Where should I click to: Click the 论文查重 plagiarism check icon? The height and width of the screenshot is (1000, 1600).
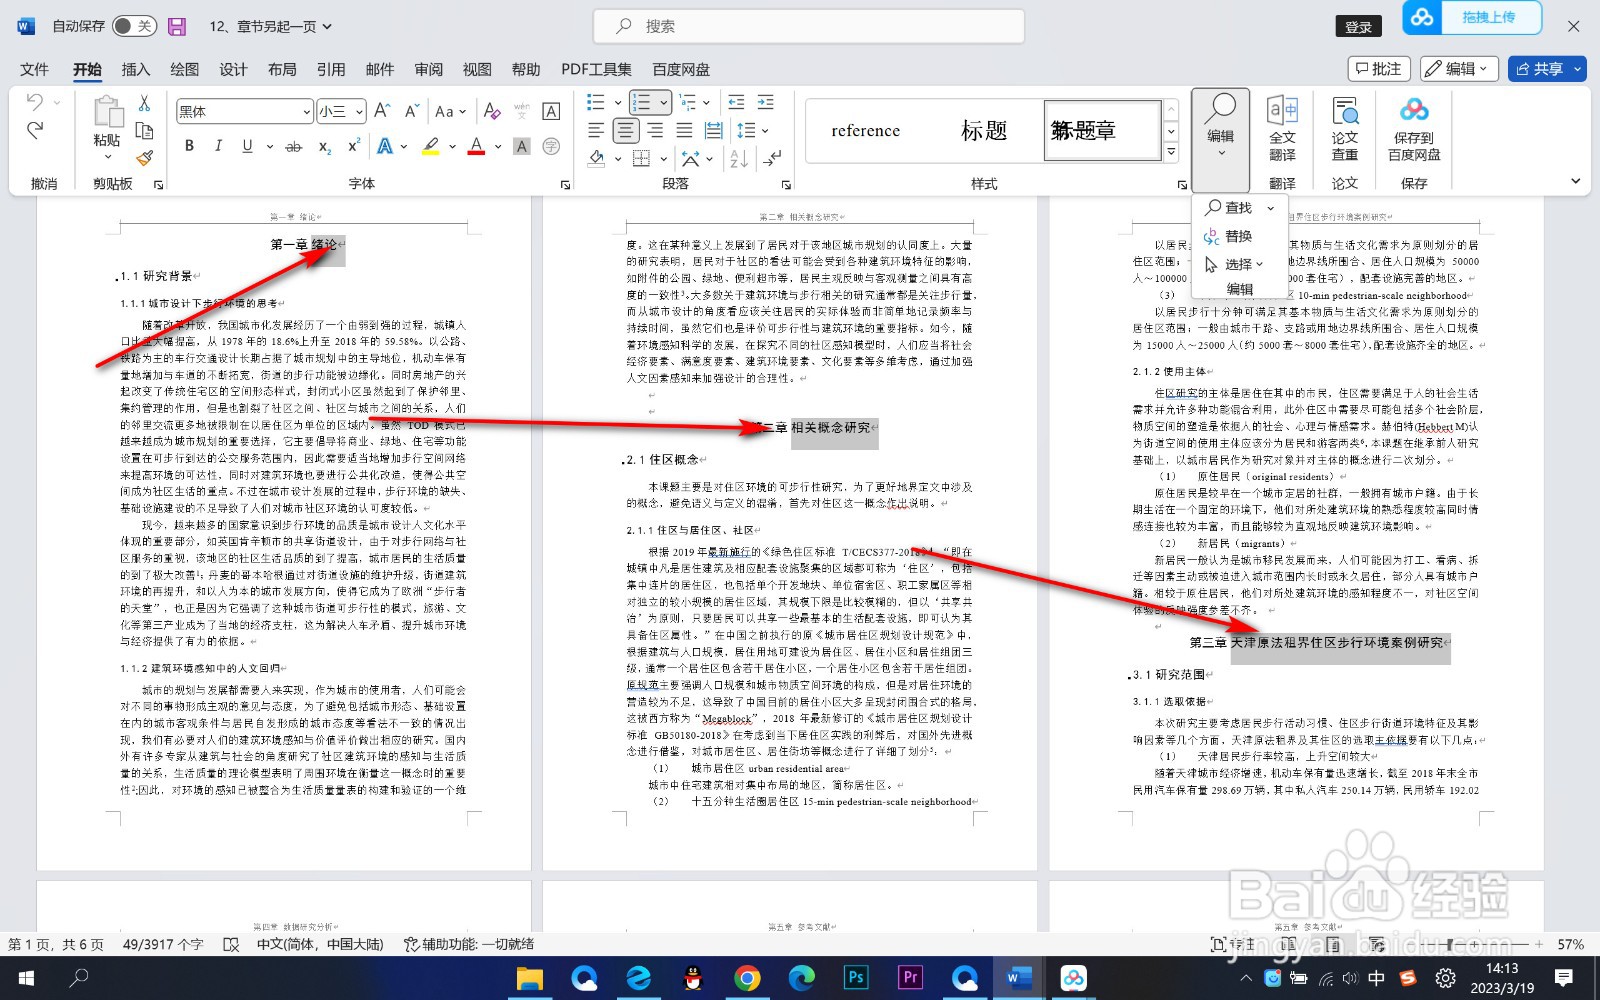click(1345, 130)
